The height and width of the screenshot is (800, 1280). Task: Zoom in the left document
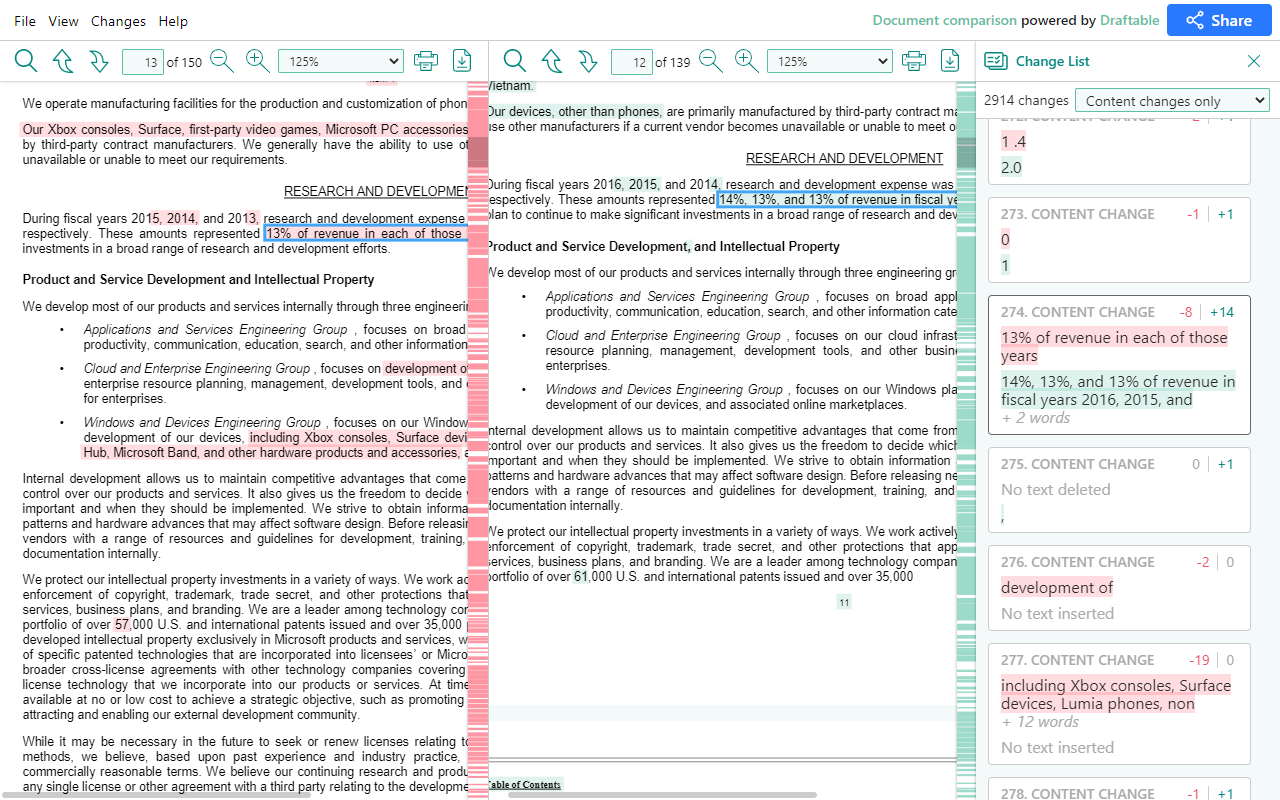coord(258,61)
